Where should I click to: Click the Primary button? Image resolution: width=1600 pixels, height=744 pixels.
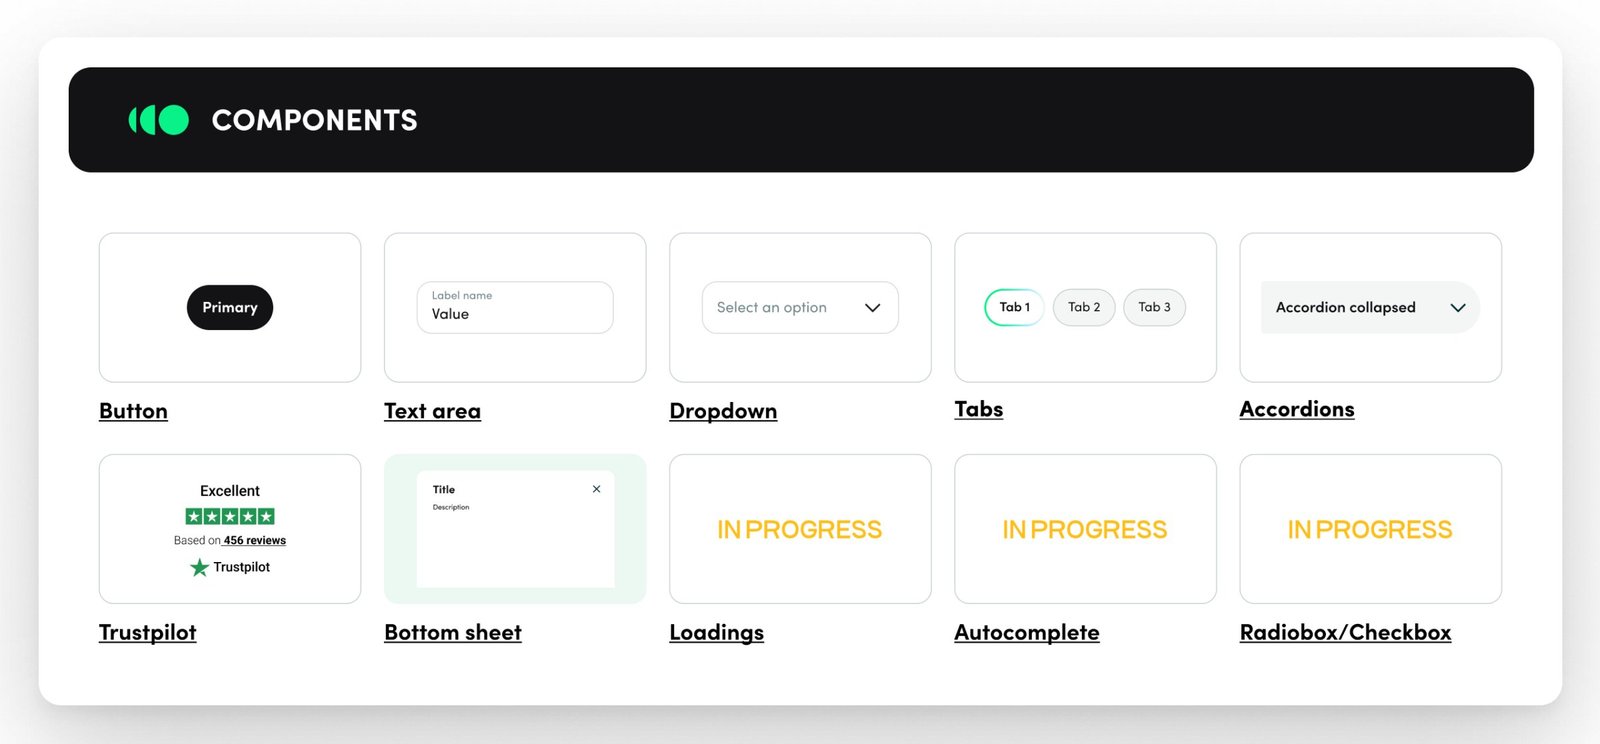(230, 307)
